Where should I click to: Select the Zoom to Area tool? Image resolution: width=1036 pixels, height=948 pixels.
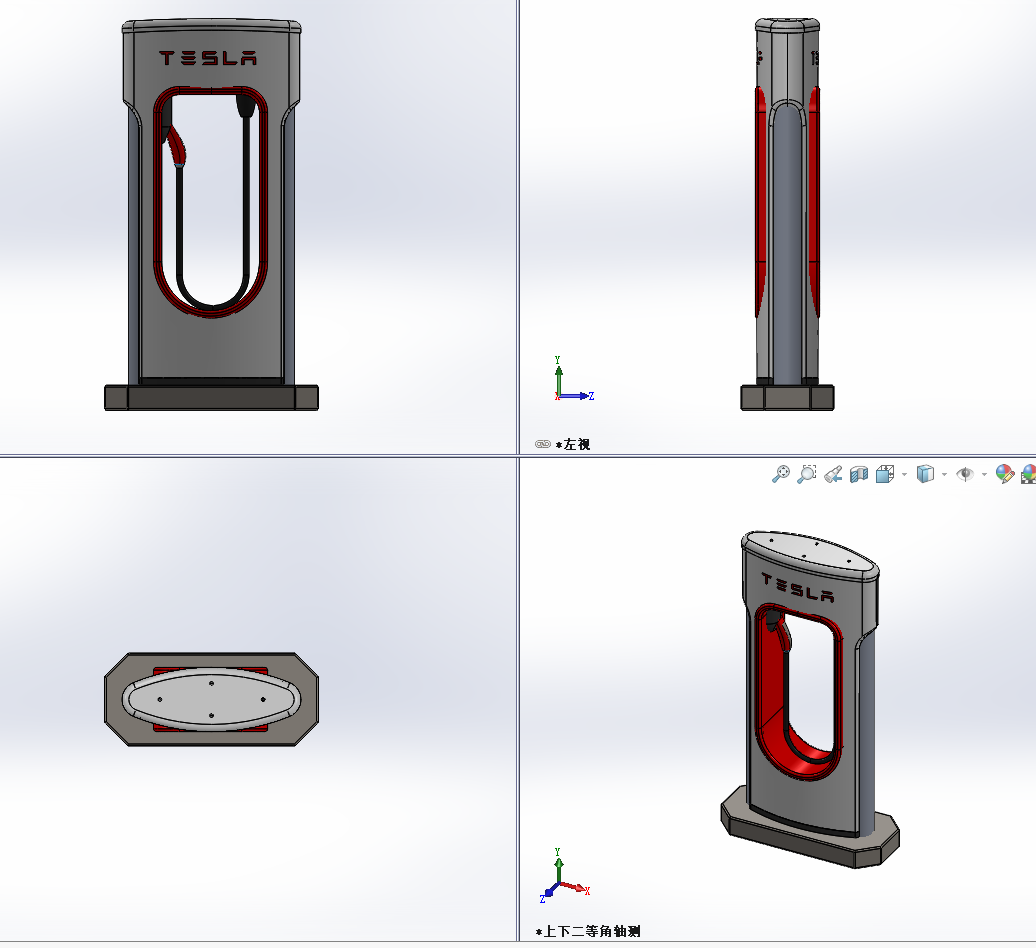[x=807, y=474]
